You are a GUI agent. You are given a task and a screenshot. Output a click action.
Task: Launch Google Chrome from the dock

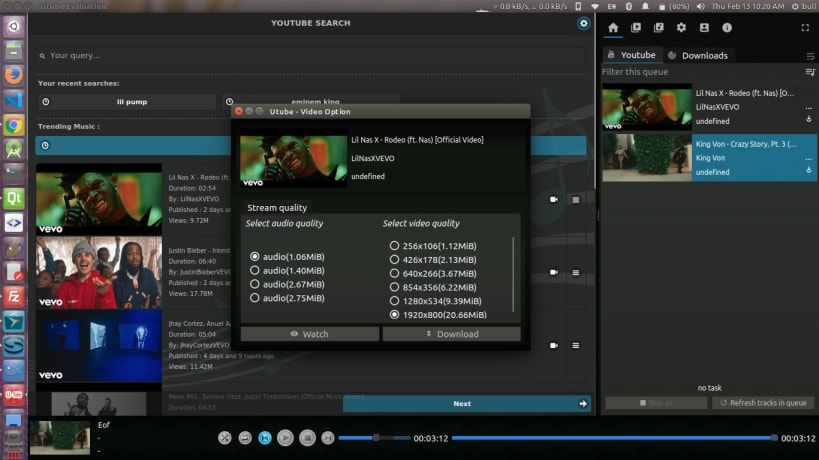[14, 125]
